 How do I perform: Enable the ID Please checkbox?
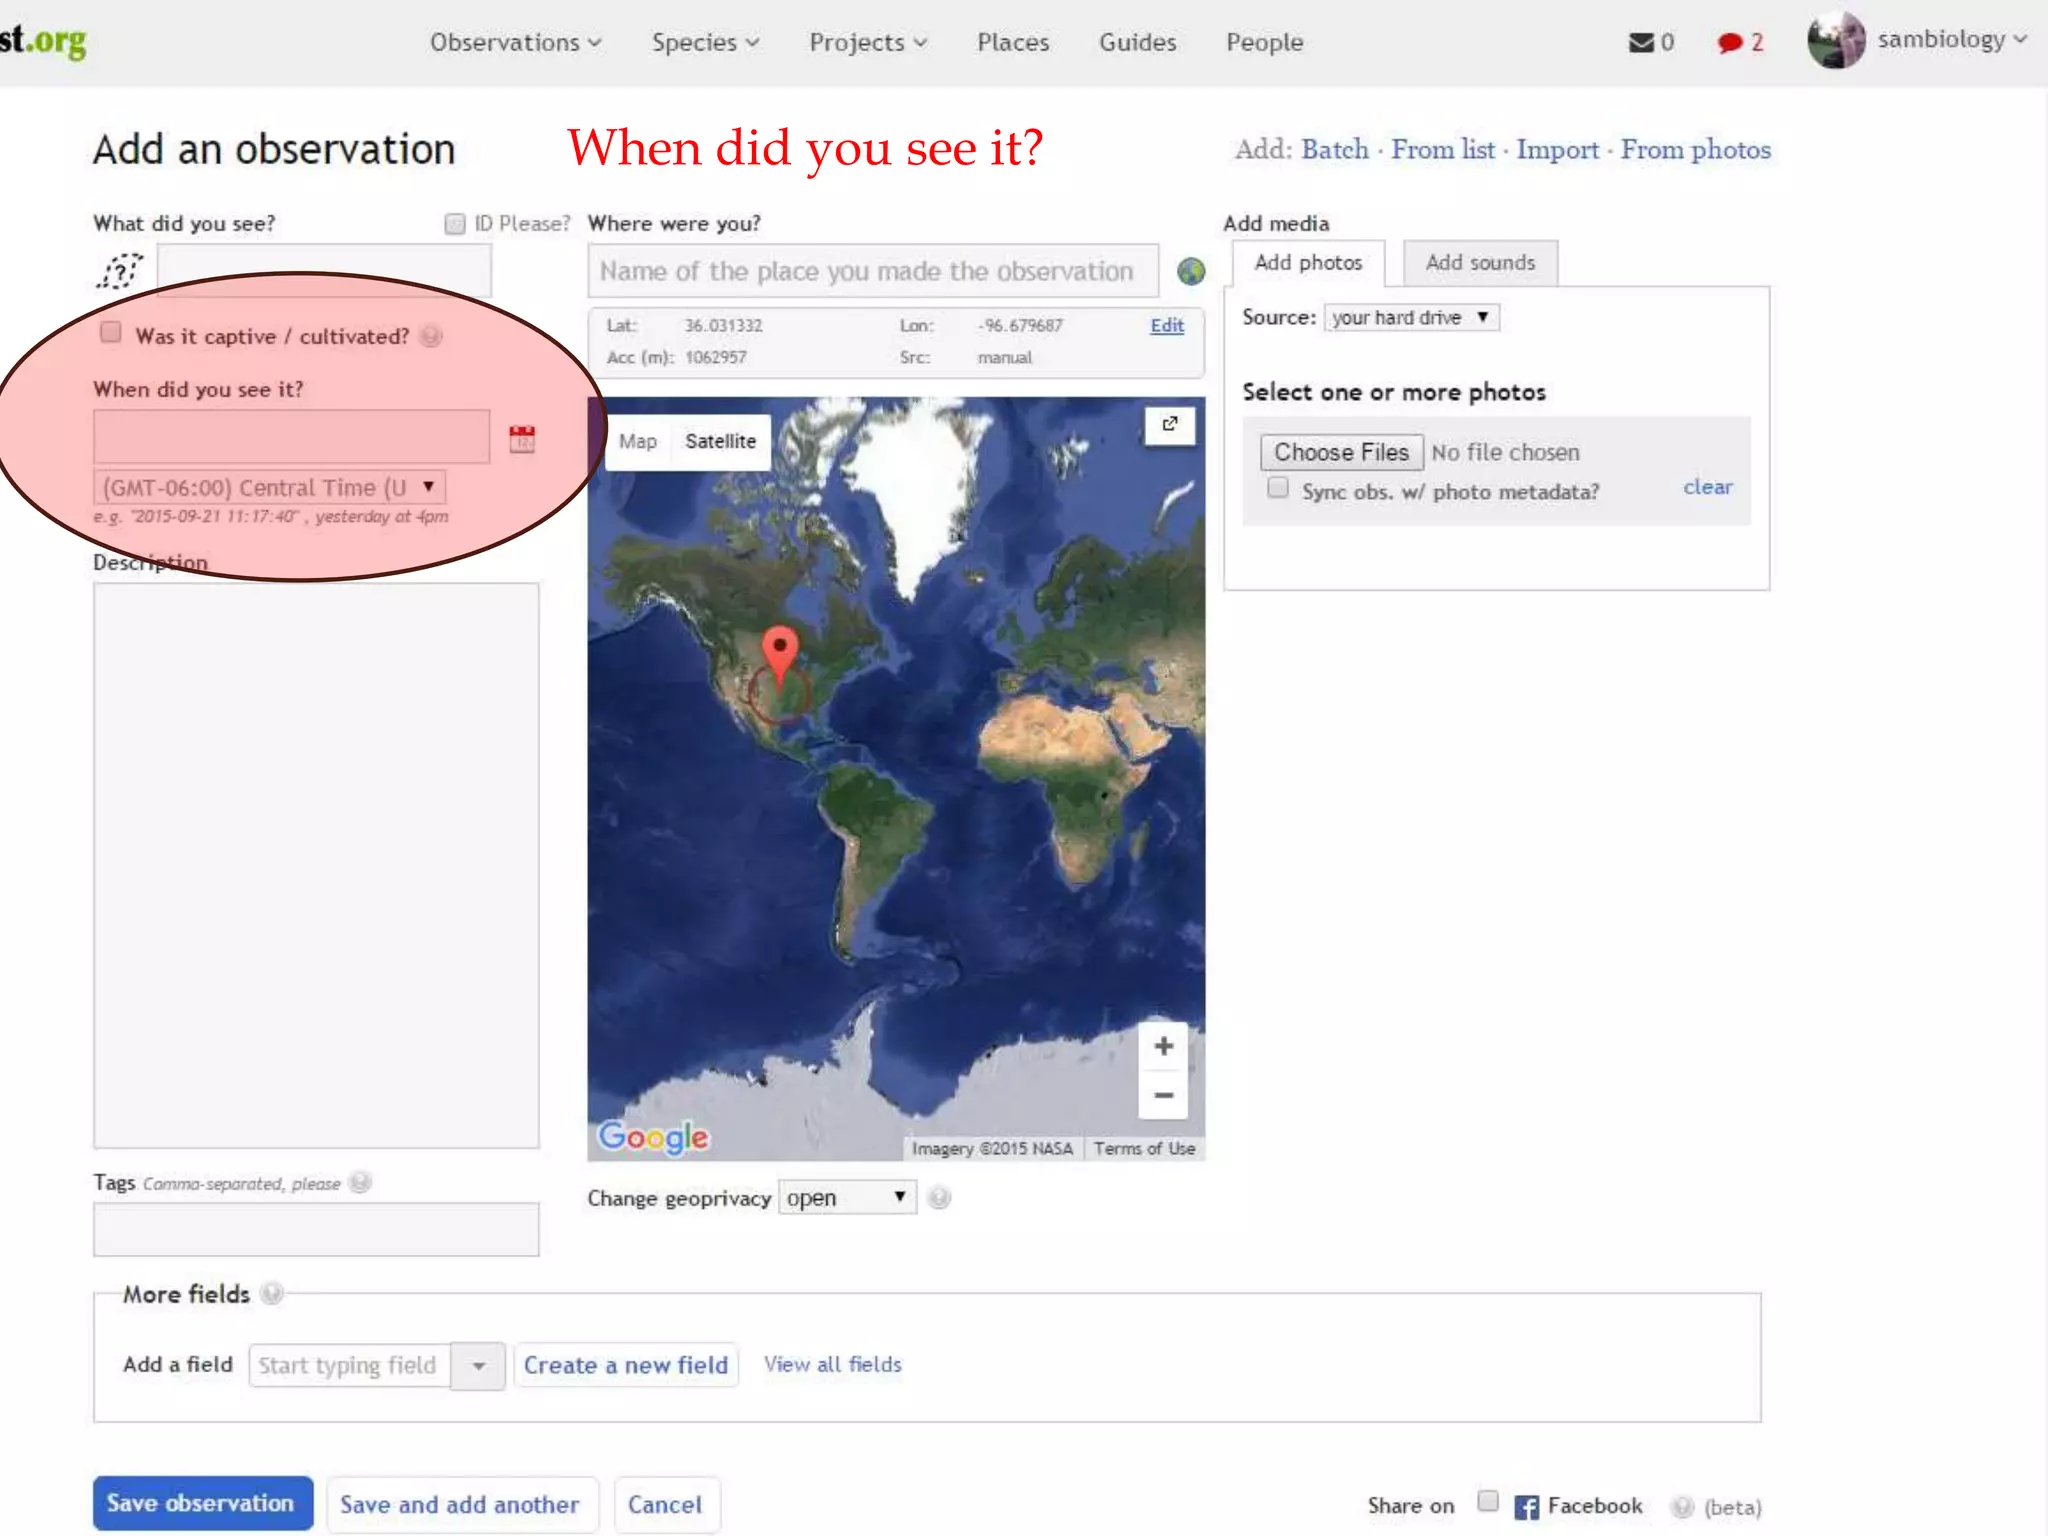455,223
